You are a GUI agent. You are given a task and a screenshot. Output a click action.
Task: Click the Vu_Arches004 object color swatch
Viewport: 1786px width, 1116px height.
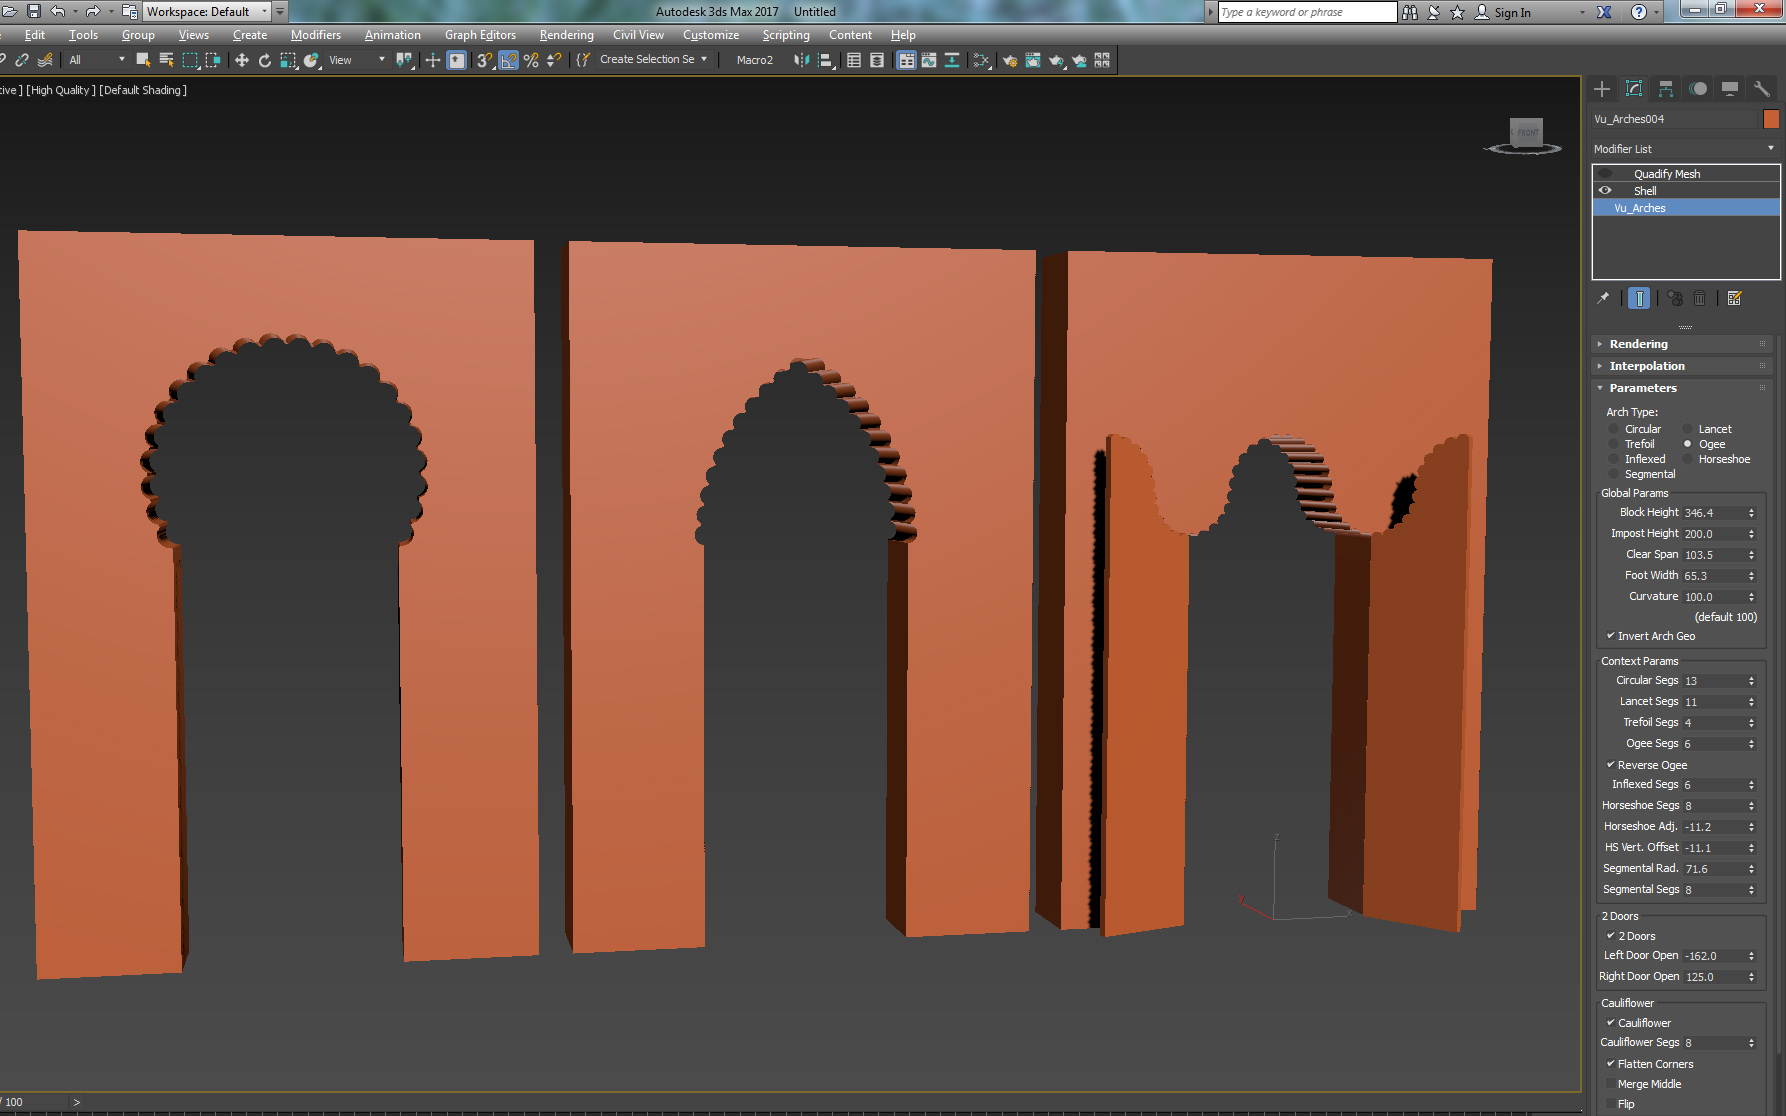tap(1770, 118)
